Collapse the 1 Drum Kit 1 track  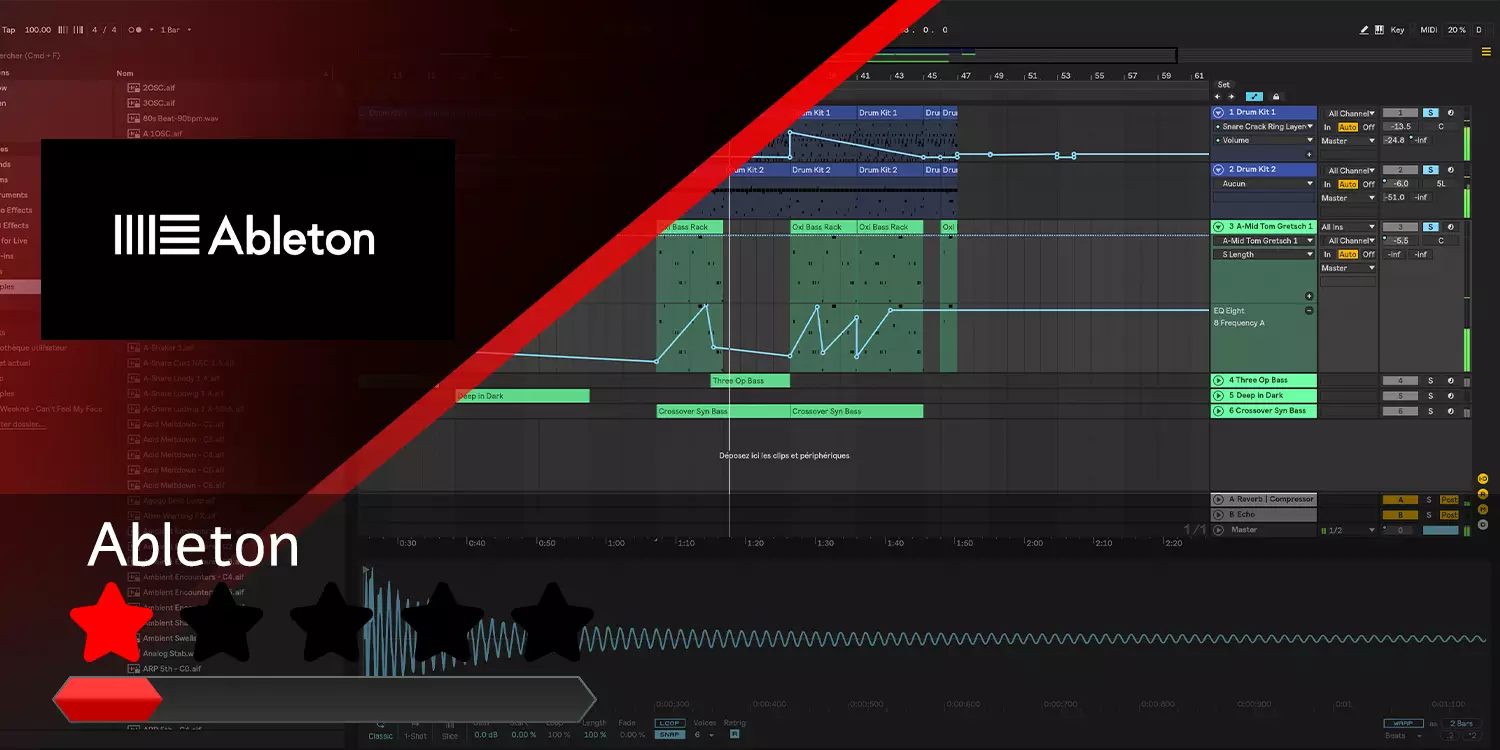[1218, 113]
